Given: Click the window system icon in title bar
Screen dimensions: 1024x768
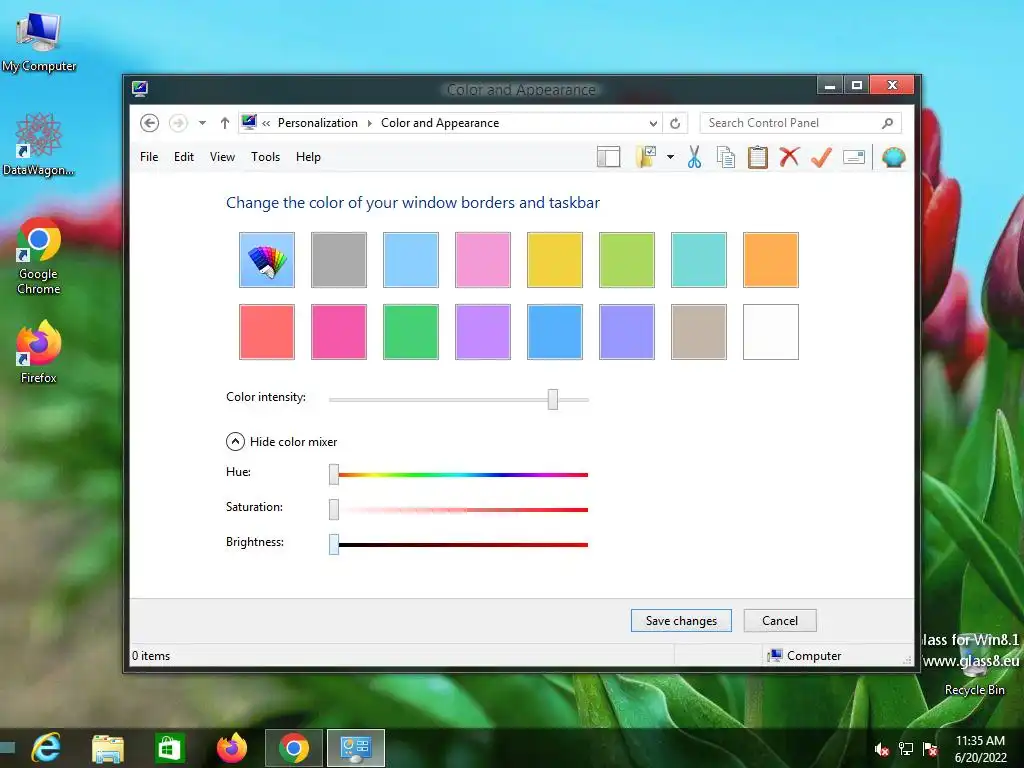Looking at the screenshot, I should click(140, 89).
